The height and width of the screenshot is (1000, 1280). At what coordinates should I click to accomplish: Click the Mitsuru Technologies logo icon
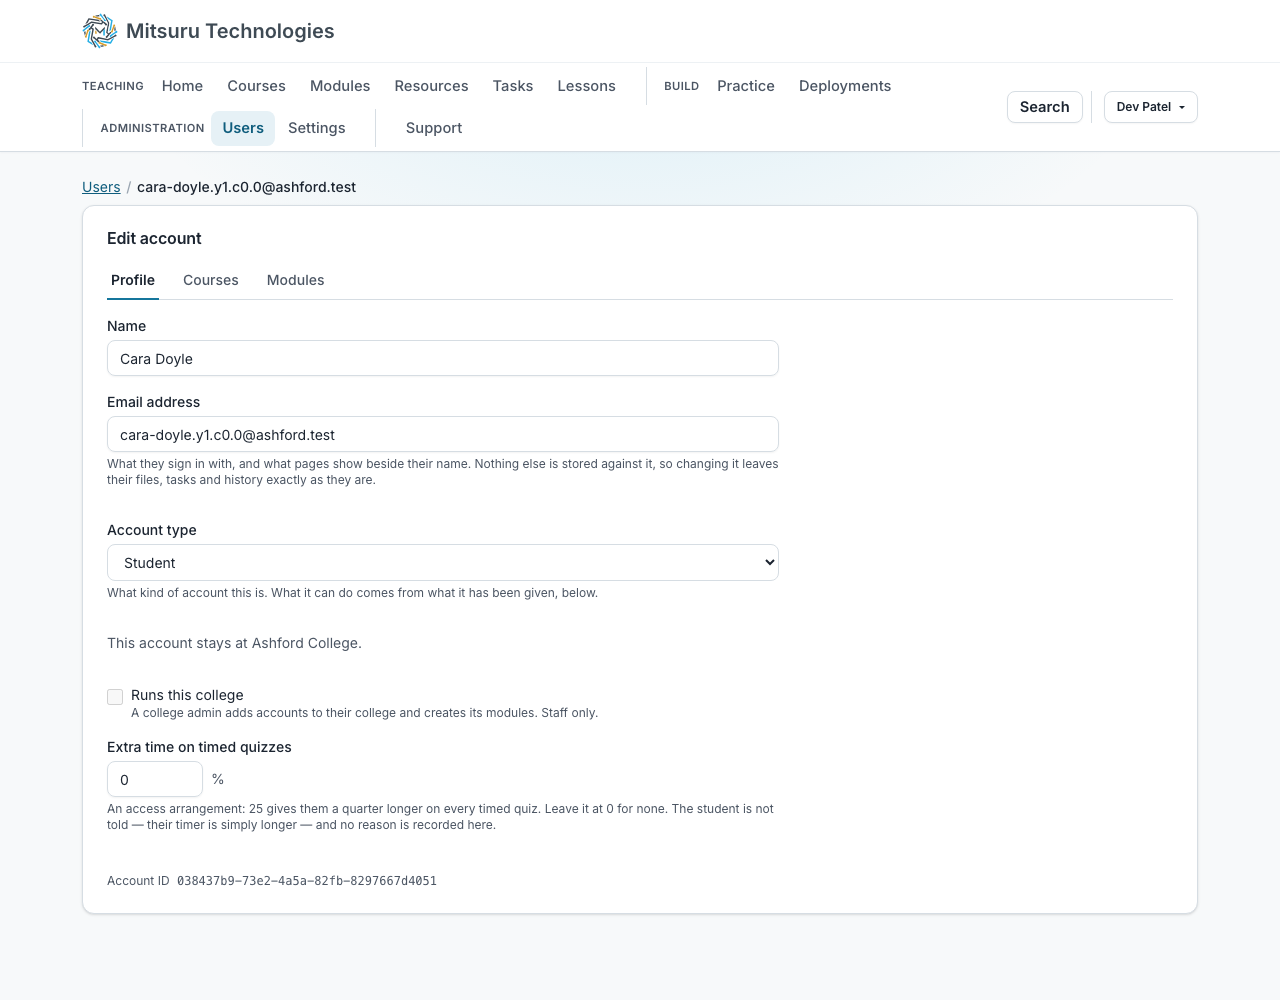coord(100,31)
